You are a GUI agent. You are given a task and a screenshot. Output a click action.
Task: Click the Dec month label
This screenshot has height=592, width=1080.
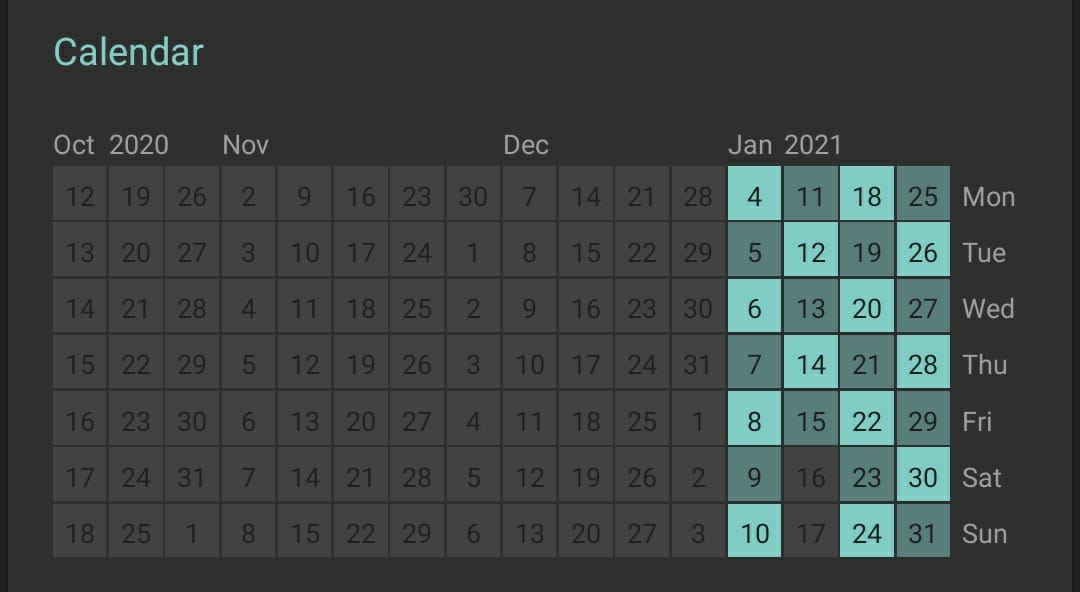[x=526, y=145]
